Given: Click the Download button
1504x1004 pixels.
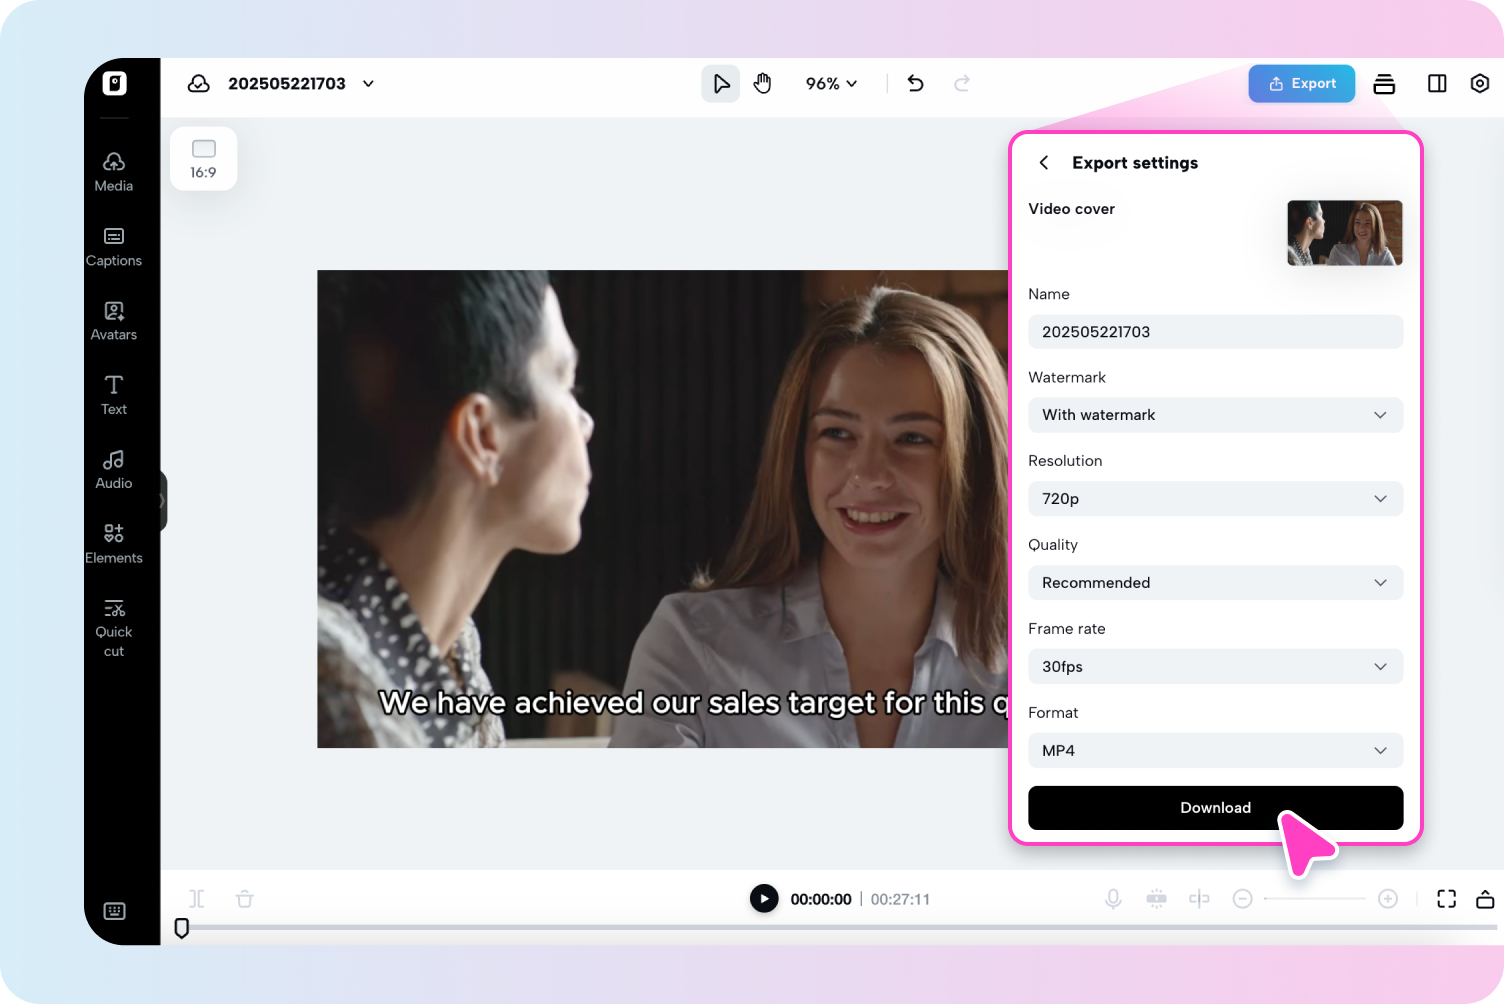Looking at the screenshot, I should pos(1215,807).
